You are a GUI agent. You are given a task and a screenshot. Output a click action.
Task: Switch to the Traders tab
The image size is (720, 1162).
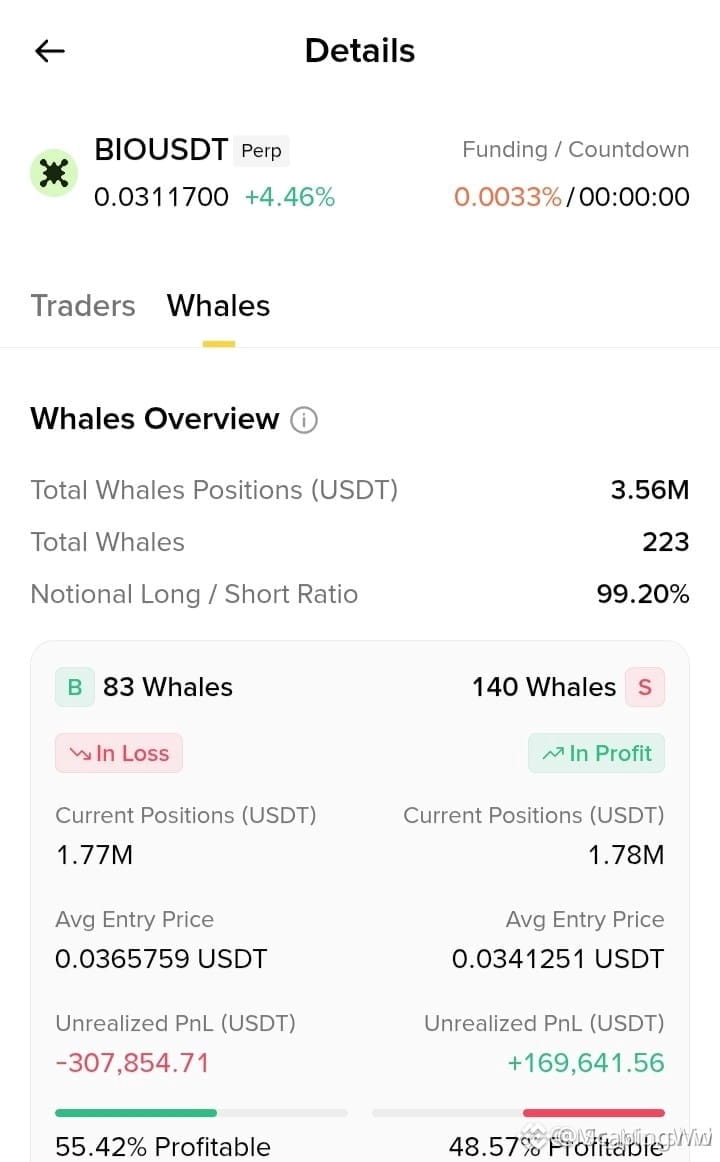tap(83, 305)
